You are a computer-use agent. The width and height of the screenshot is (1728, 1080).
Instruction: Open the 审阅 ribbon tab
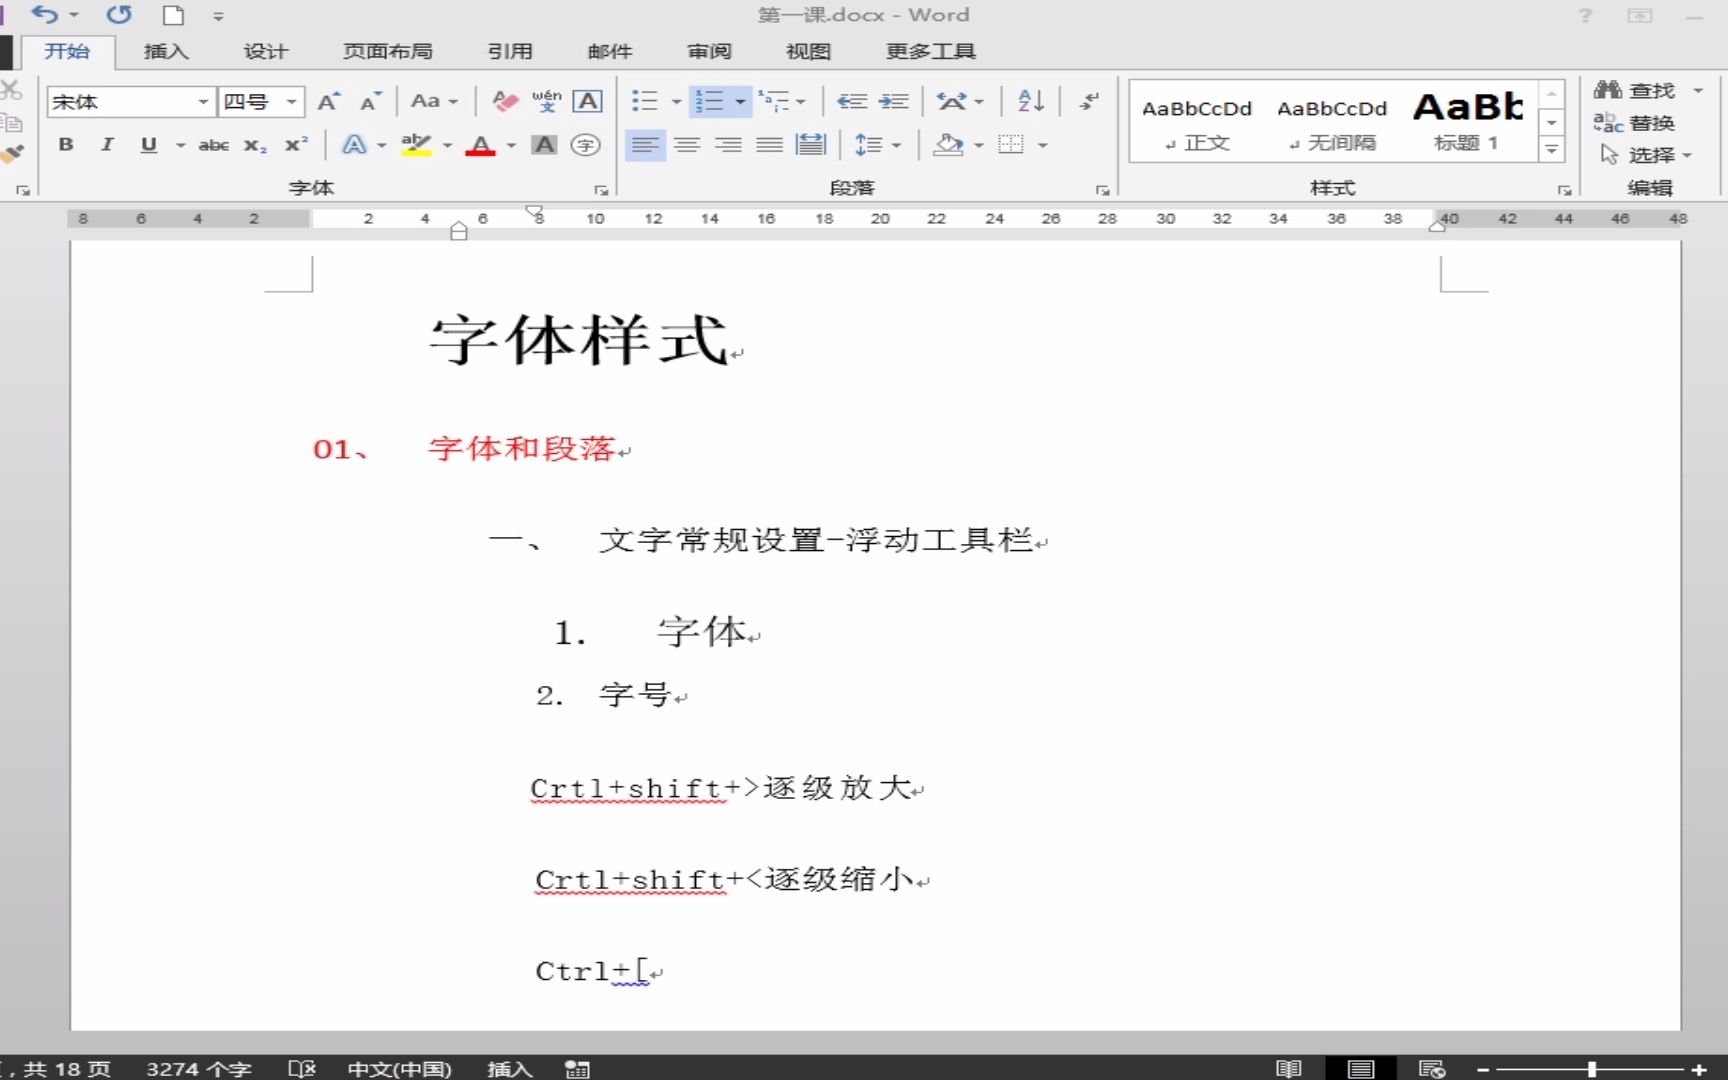pos(709,52)
